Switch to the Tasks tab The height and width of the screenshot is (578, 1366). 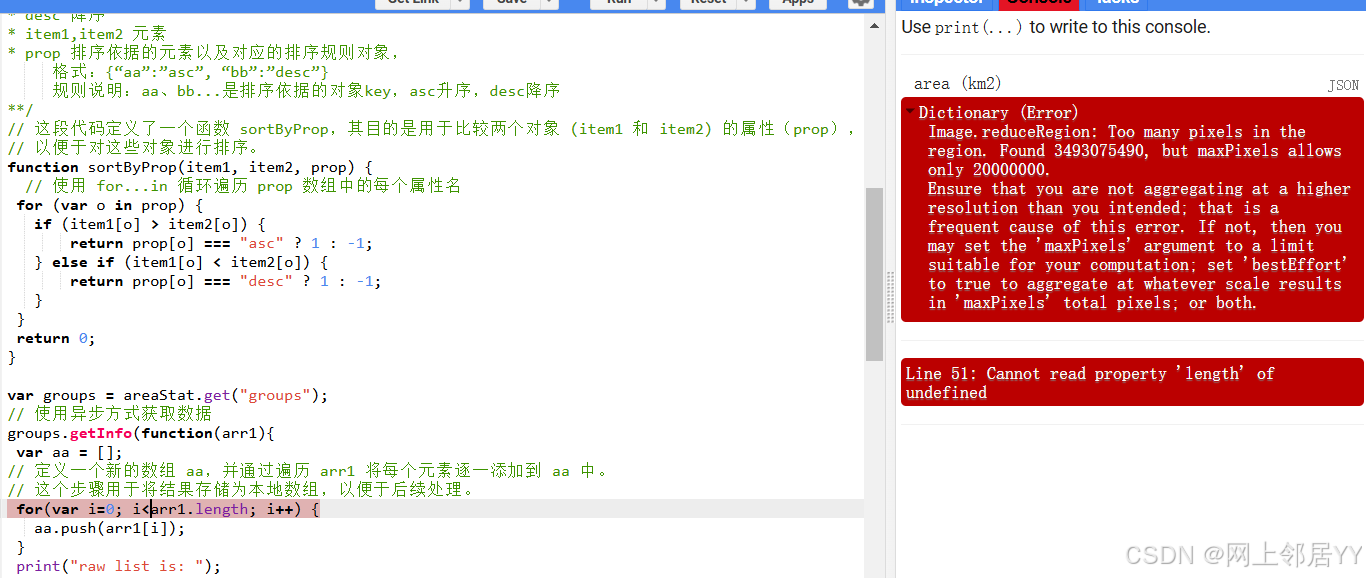[x=1117, y=3]
